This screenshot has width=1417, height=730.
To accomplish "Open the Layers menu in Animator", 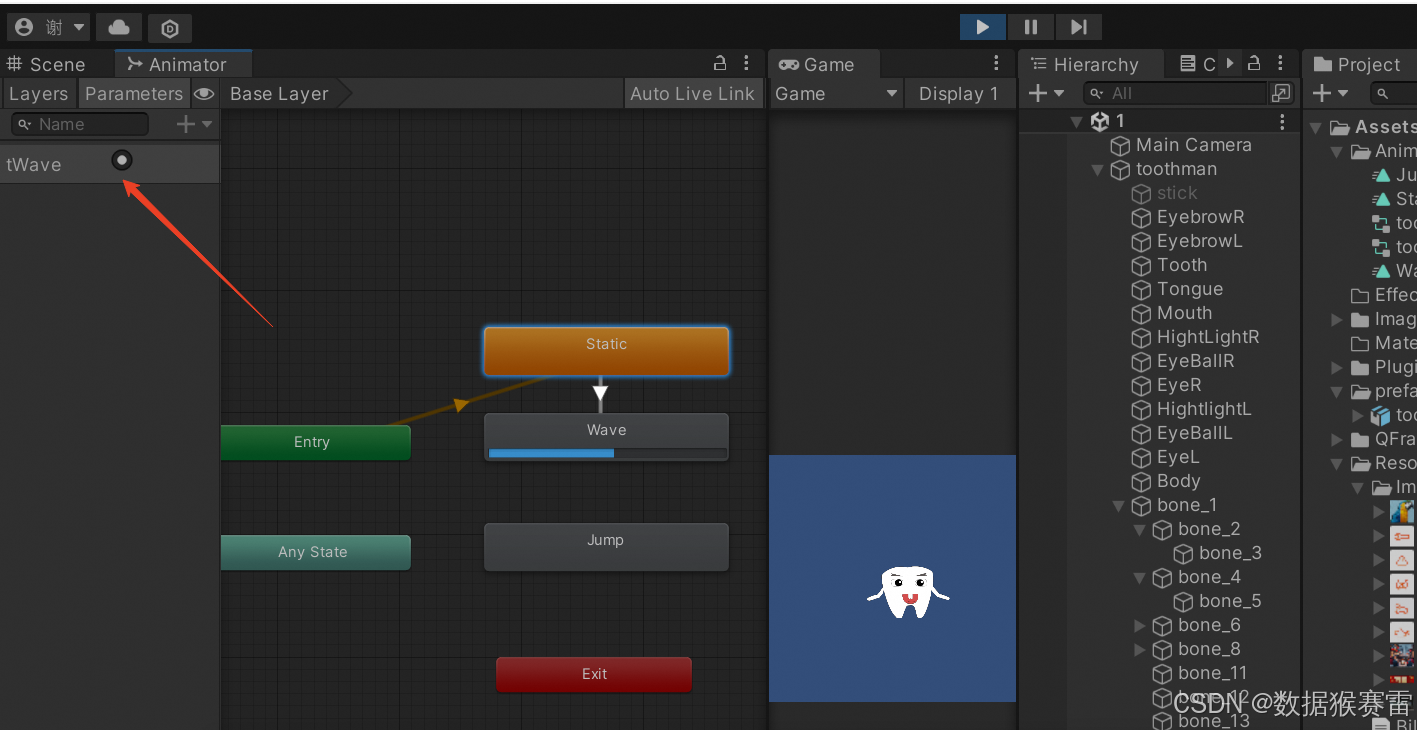I will tap(38, 93).
